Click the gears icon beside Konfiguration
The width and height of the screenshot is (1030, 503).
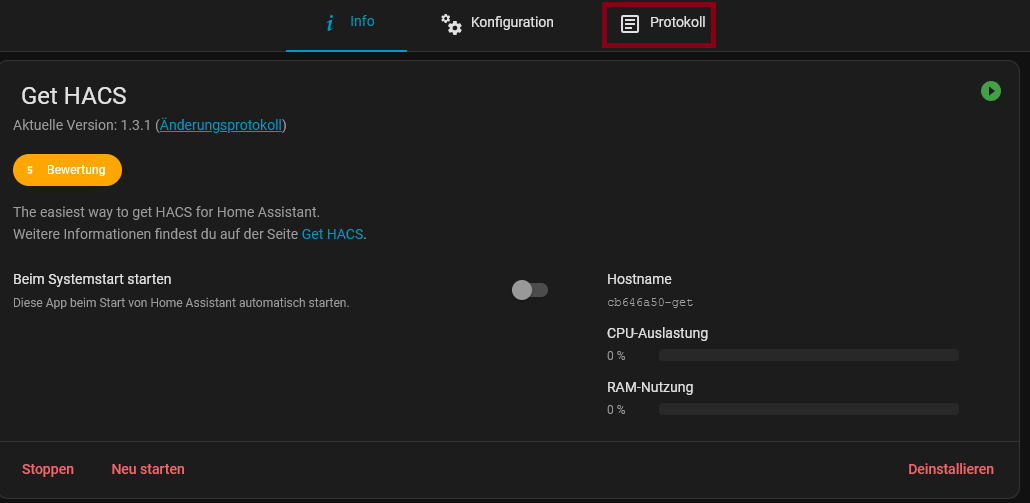pos(452,24)
